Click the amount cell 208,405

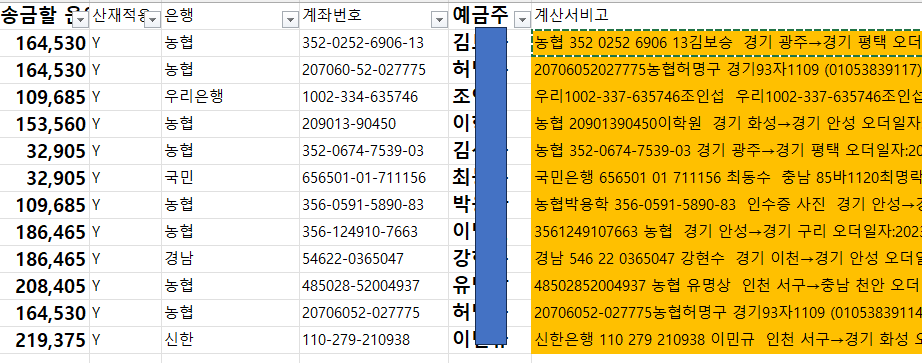point(45,287)
